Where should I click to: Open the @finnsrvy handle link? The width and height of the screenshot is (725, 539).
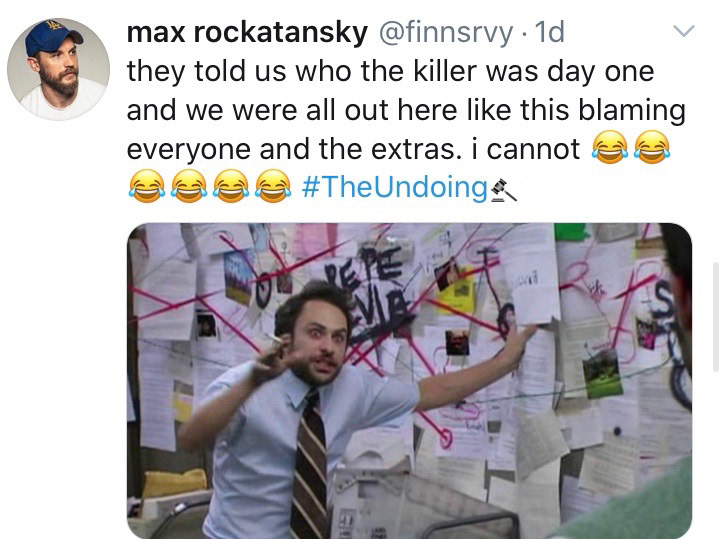click(x=446, y=32)
